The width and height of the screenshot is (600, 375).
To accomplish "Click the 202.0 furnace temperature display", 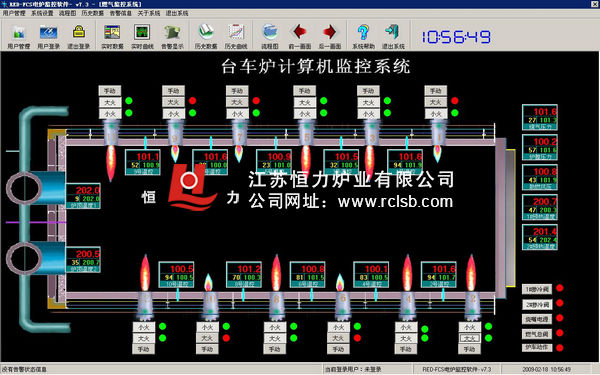I will click(x=83, y=196).
